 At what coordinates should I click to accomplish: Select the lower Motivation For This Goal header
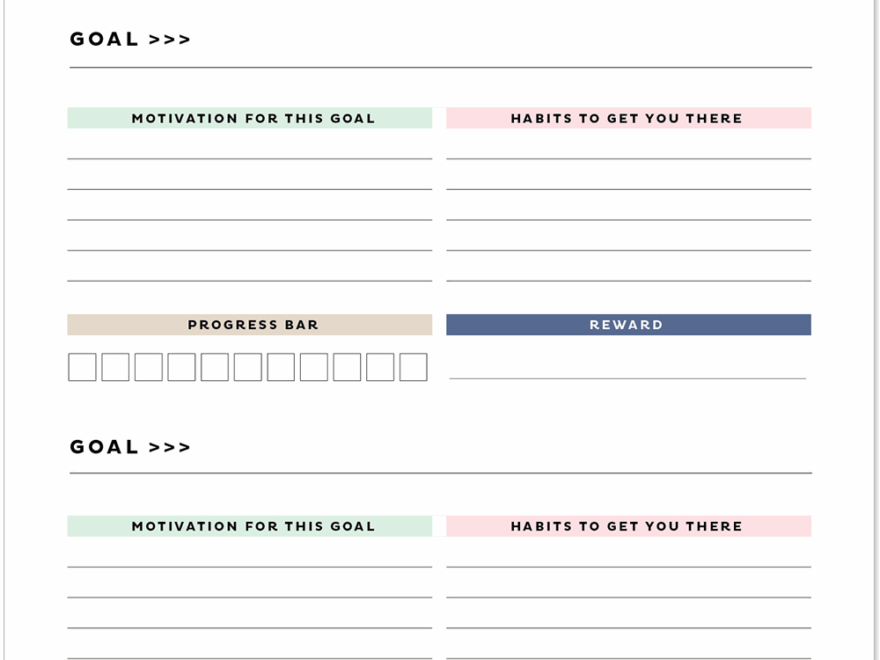point(250,526)
